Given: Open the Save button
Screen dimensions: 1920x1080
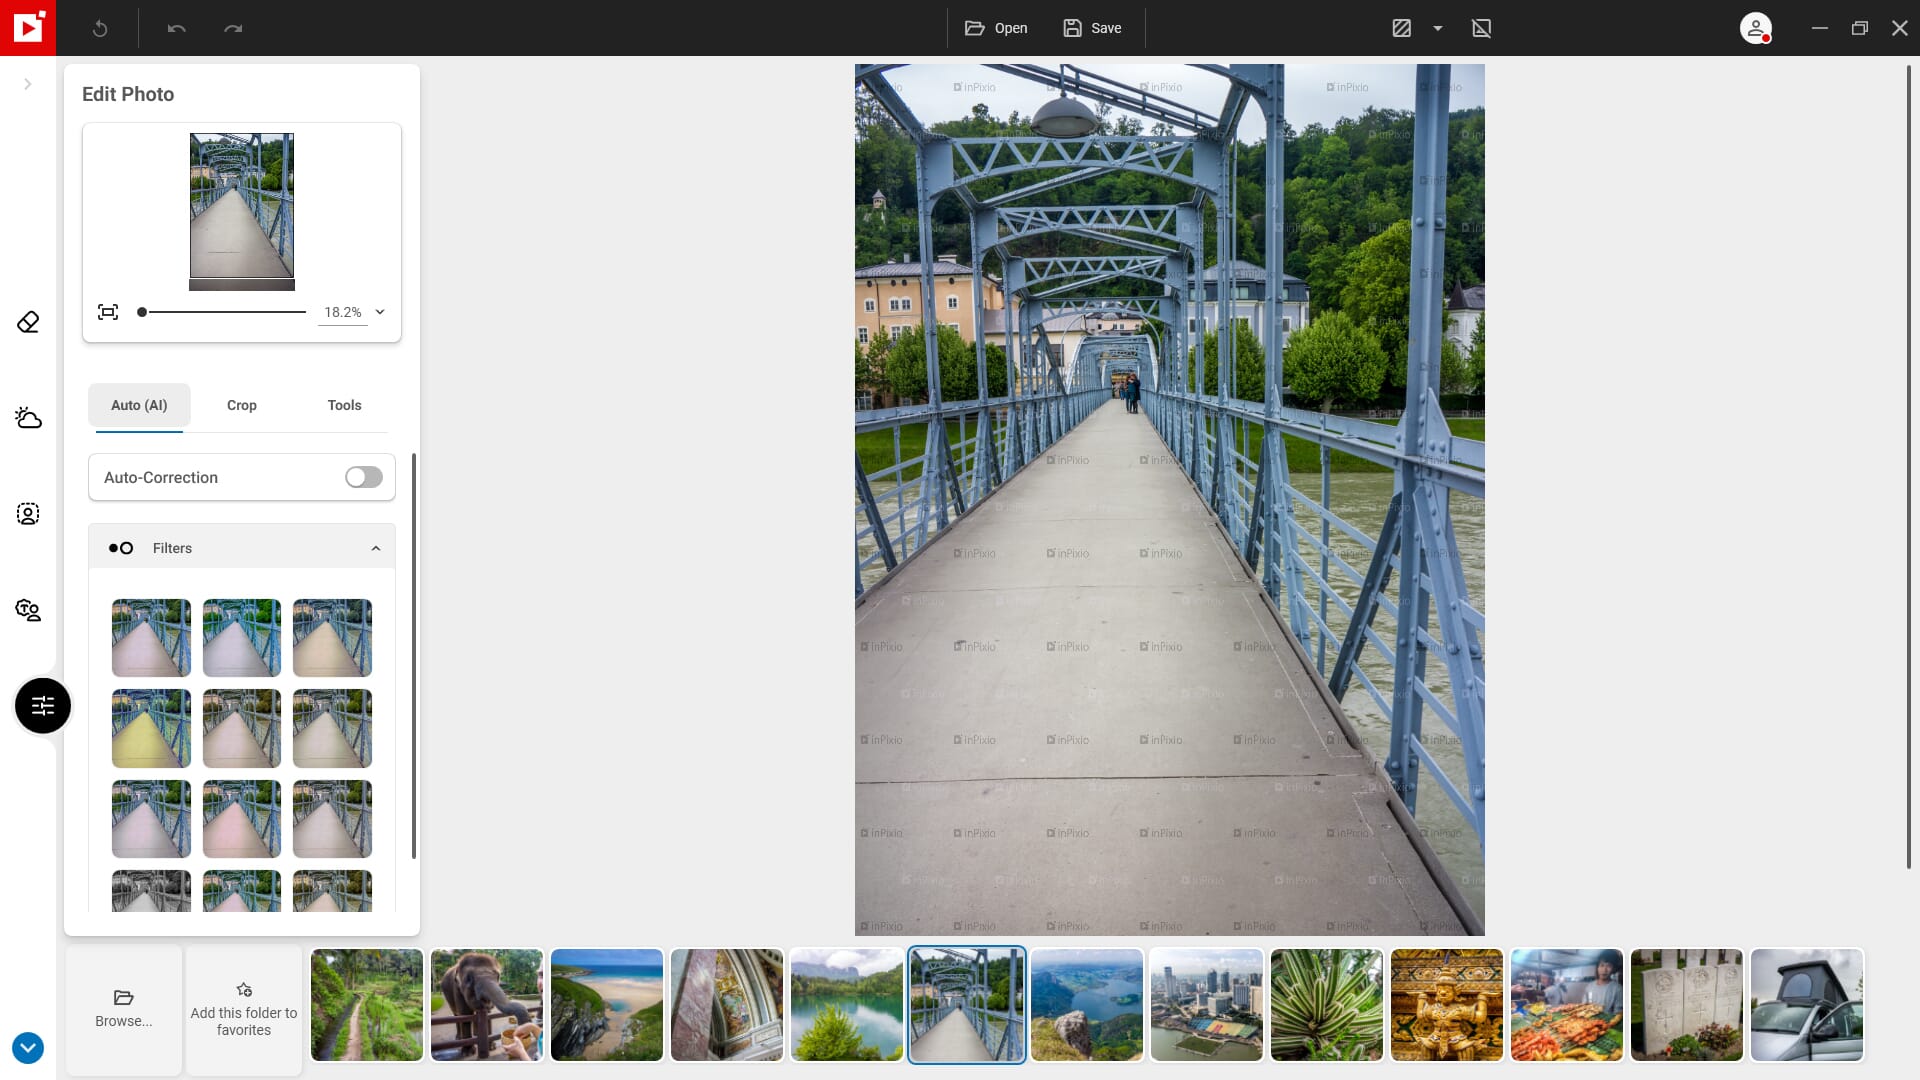Looking at the screenshot, I should click(1092, 28).
